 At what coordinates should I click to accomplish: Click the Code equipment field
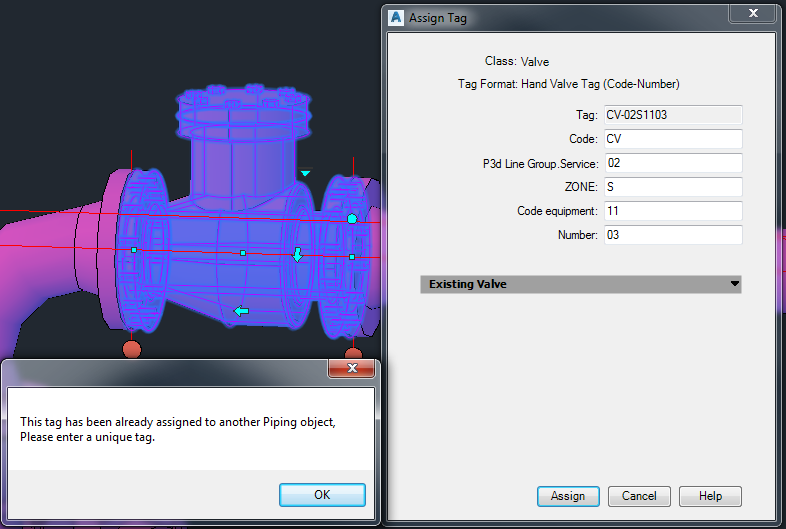[673, 211]
